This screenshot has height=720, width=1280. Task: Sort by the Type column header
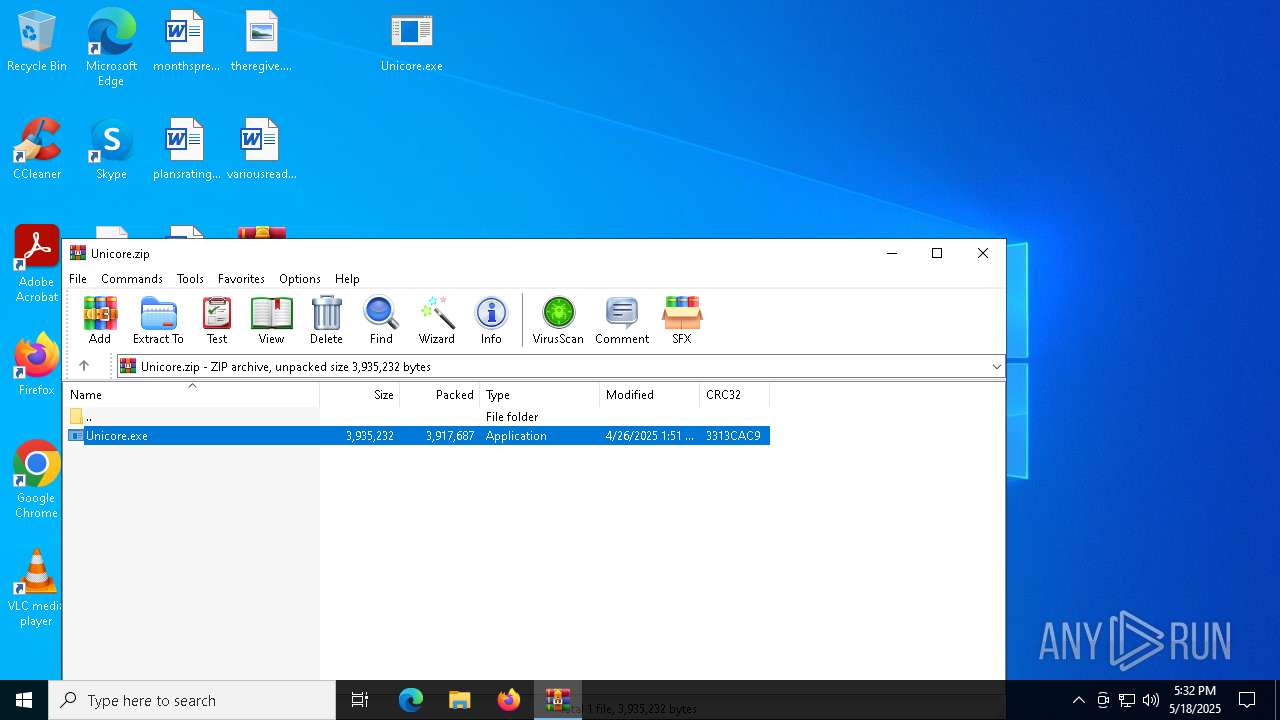click(x=540, y=395)
